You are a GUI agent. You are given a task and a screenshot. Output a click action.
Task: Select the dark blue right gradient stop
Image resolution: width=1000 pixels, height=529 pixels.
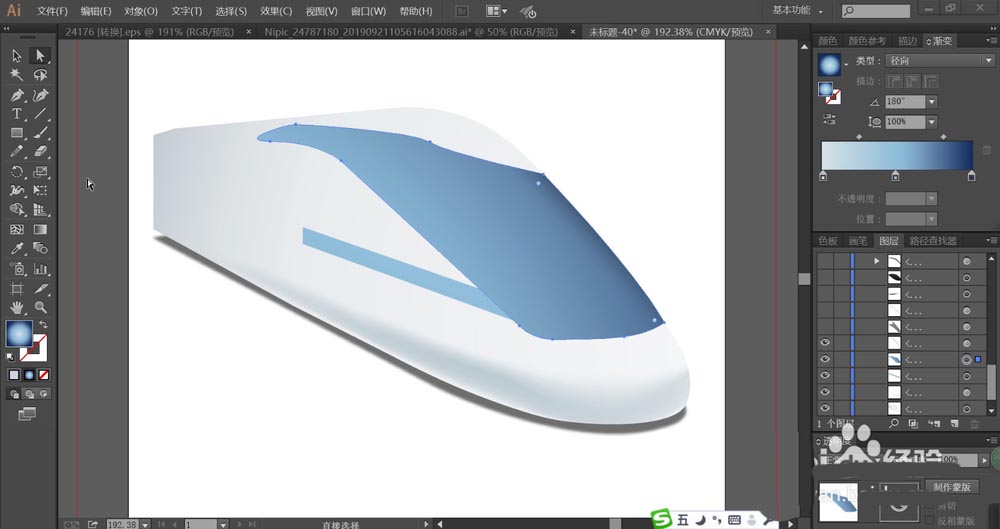[x=971, y=175]
